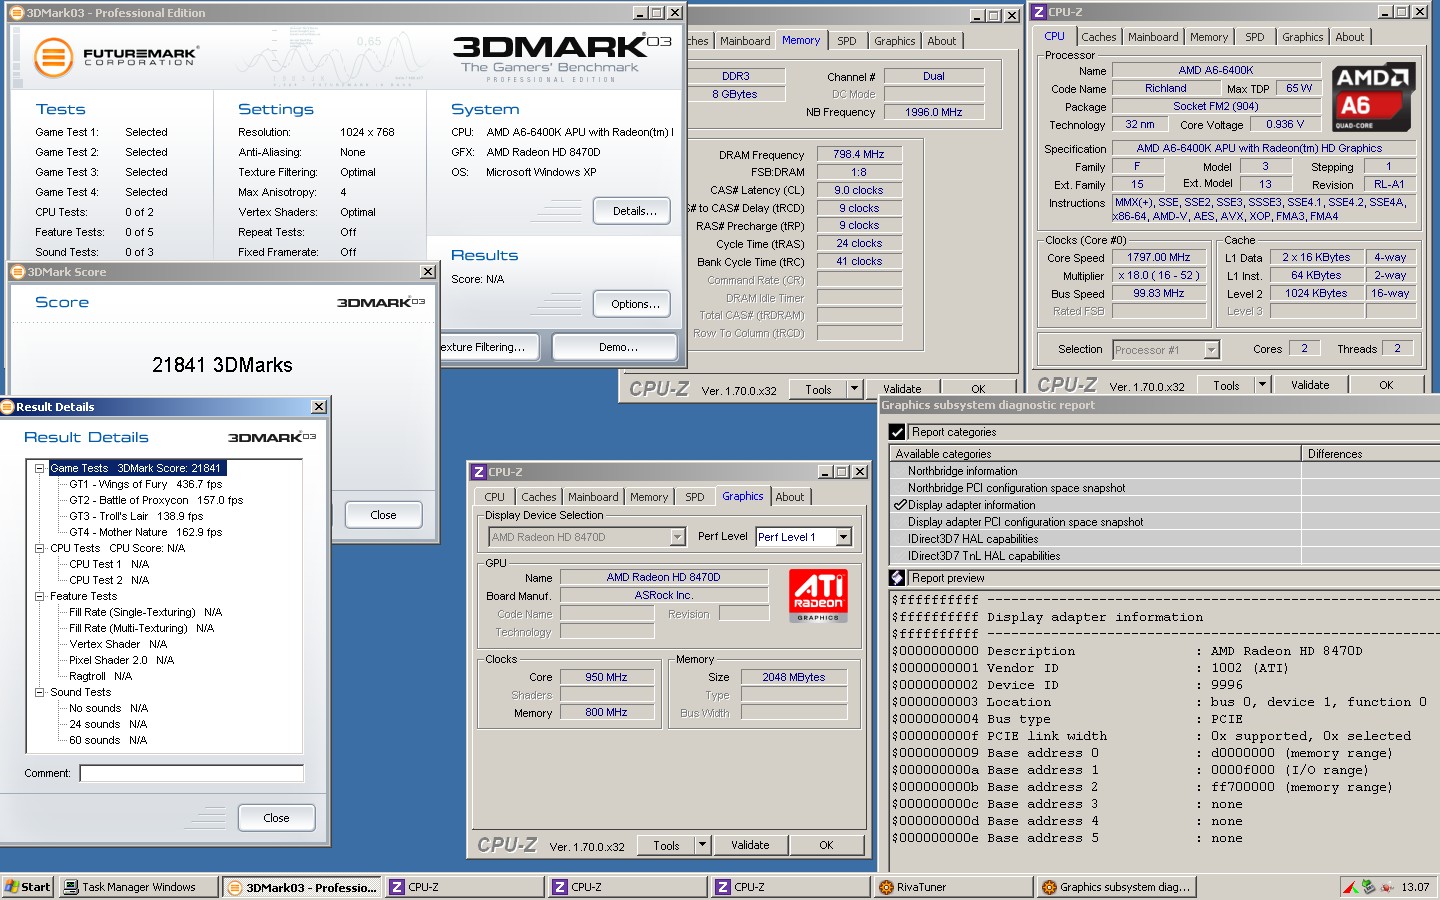This screenshot has width=1440, height=900.
Task: Click the 3DMark Score window title icon
Action: point(18,272)
